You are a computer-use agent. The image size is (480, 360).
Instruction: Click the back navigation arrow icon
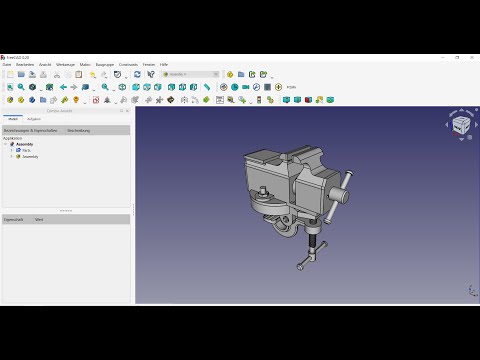tap(63, 87)
